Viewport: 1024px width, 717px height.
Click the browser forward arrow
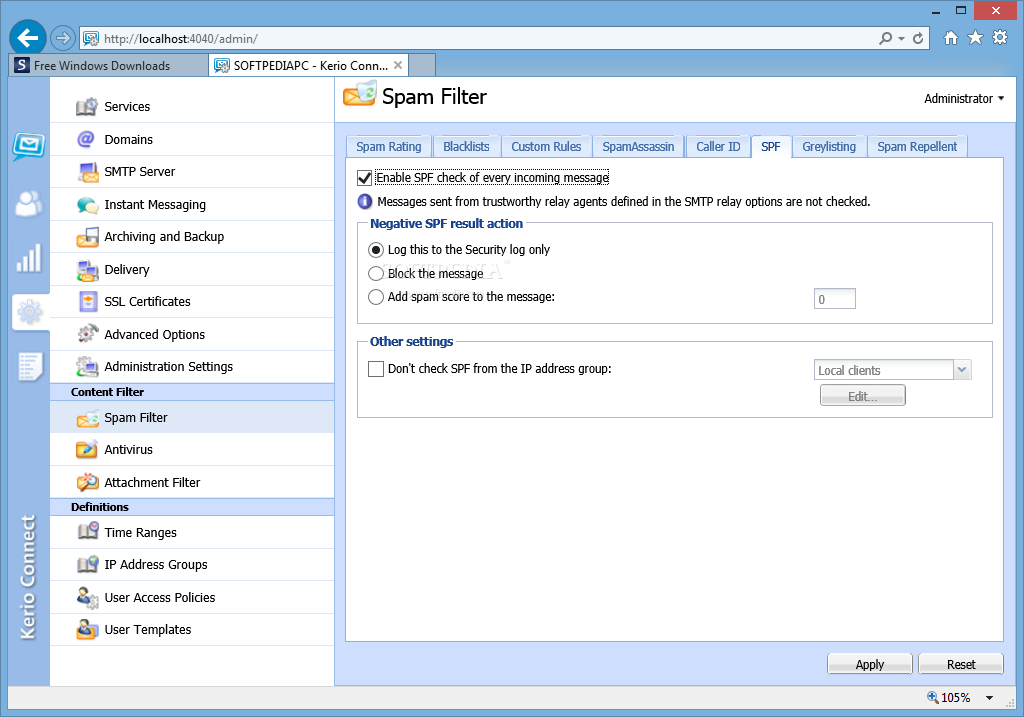63,39
